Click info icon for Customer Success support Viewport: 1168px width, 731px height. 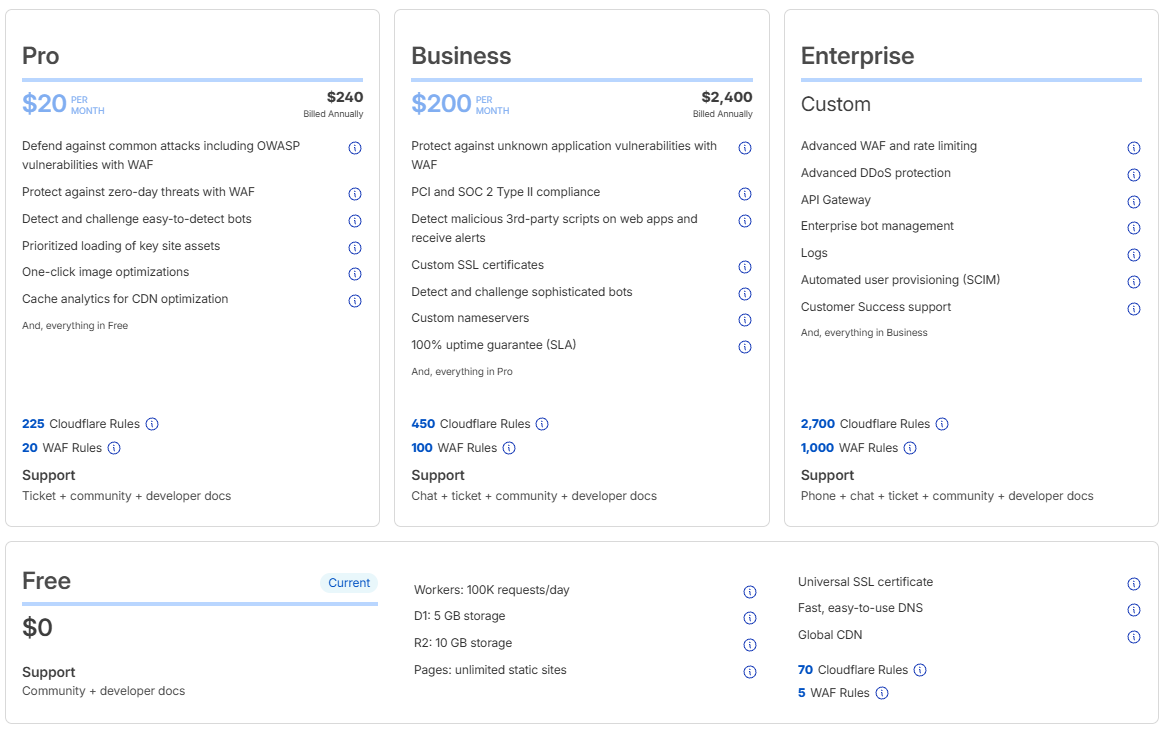(x=1134, y=308)
